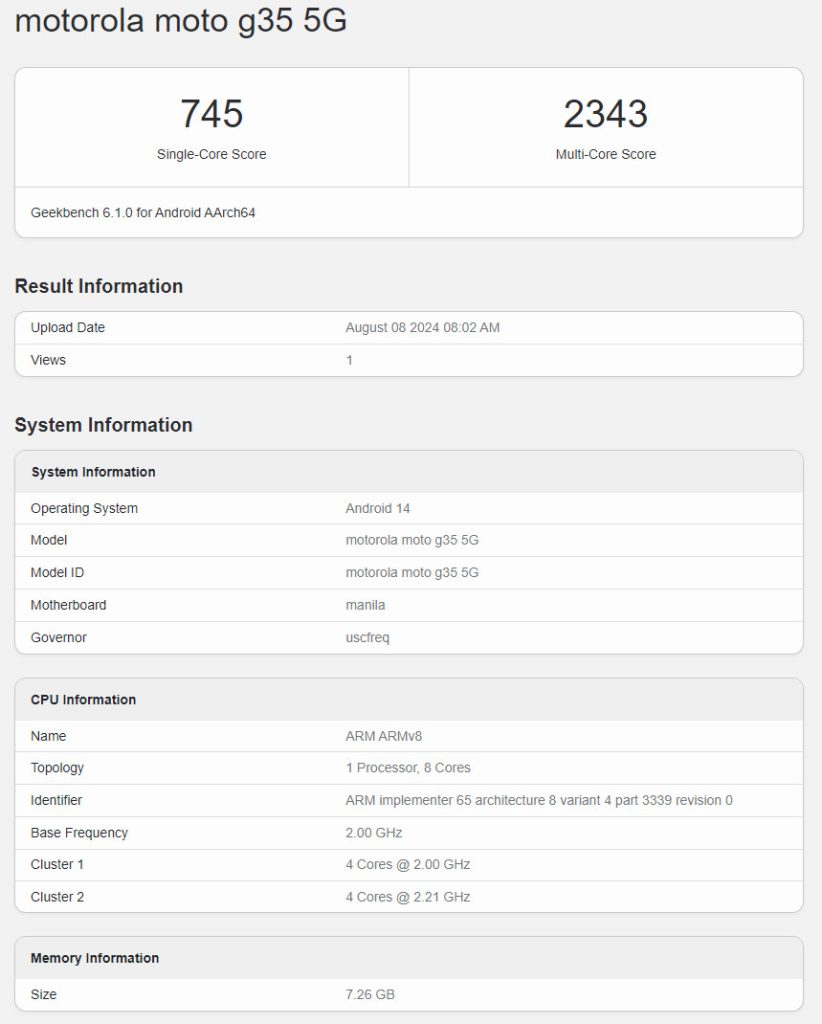
Task: Click the motherboard value manila
Action: click(365, 605)
